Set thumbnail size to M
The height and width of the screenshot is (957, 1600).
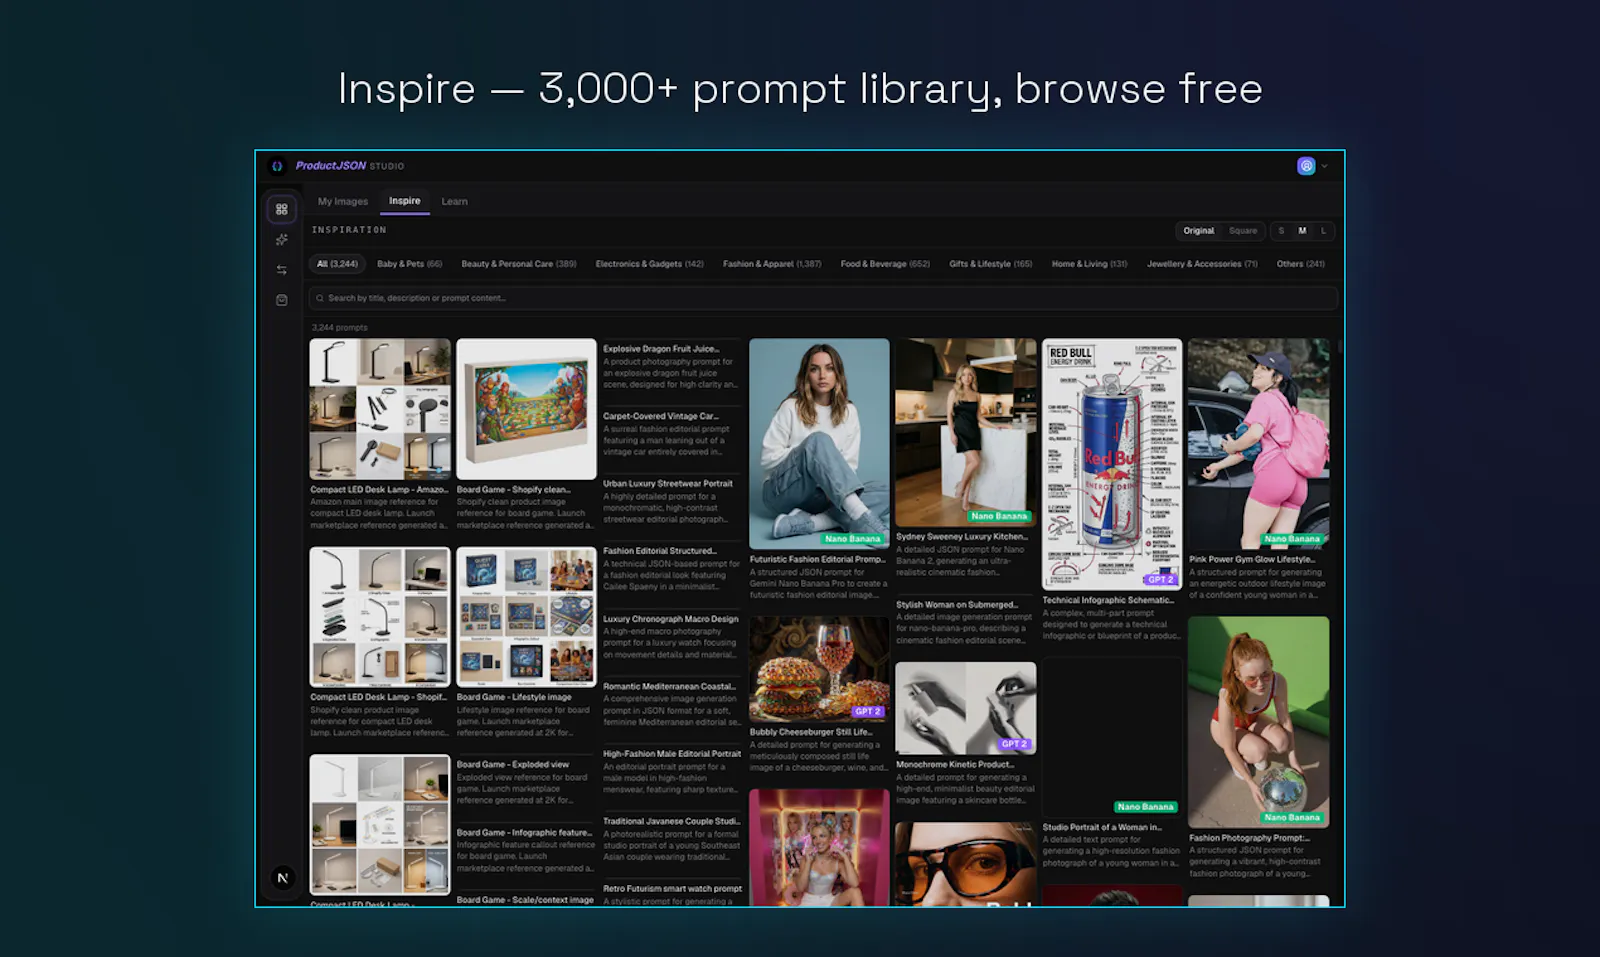pos(1302,231)
